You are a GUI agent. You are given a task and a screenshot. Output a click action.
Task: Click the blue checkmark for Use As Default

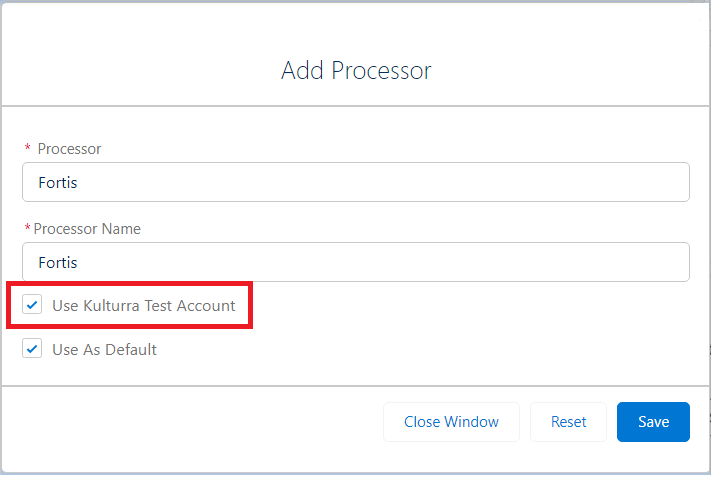click(x=33, y=349)
